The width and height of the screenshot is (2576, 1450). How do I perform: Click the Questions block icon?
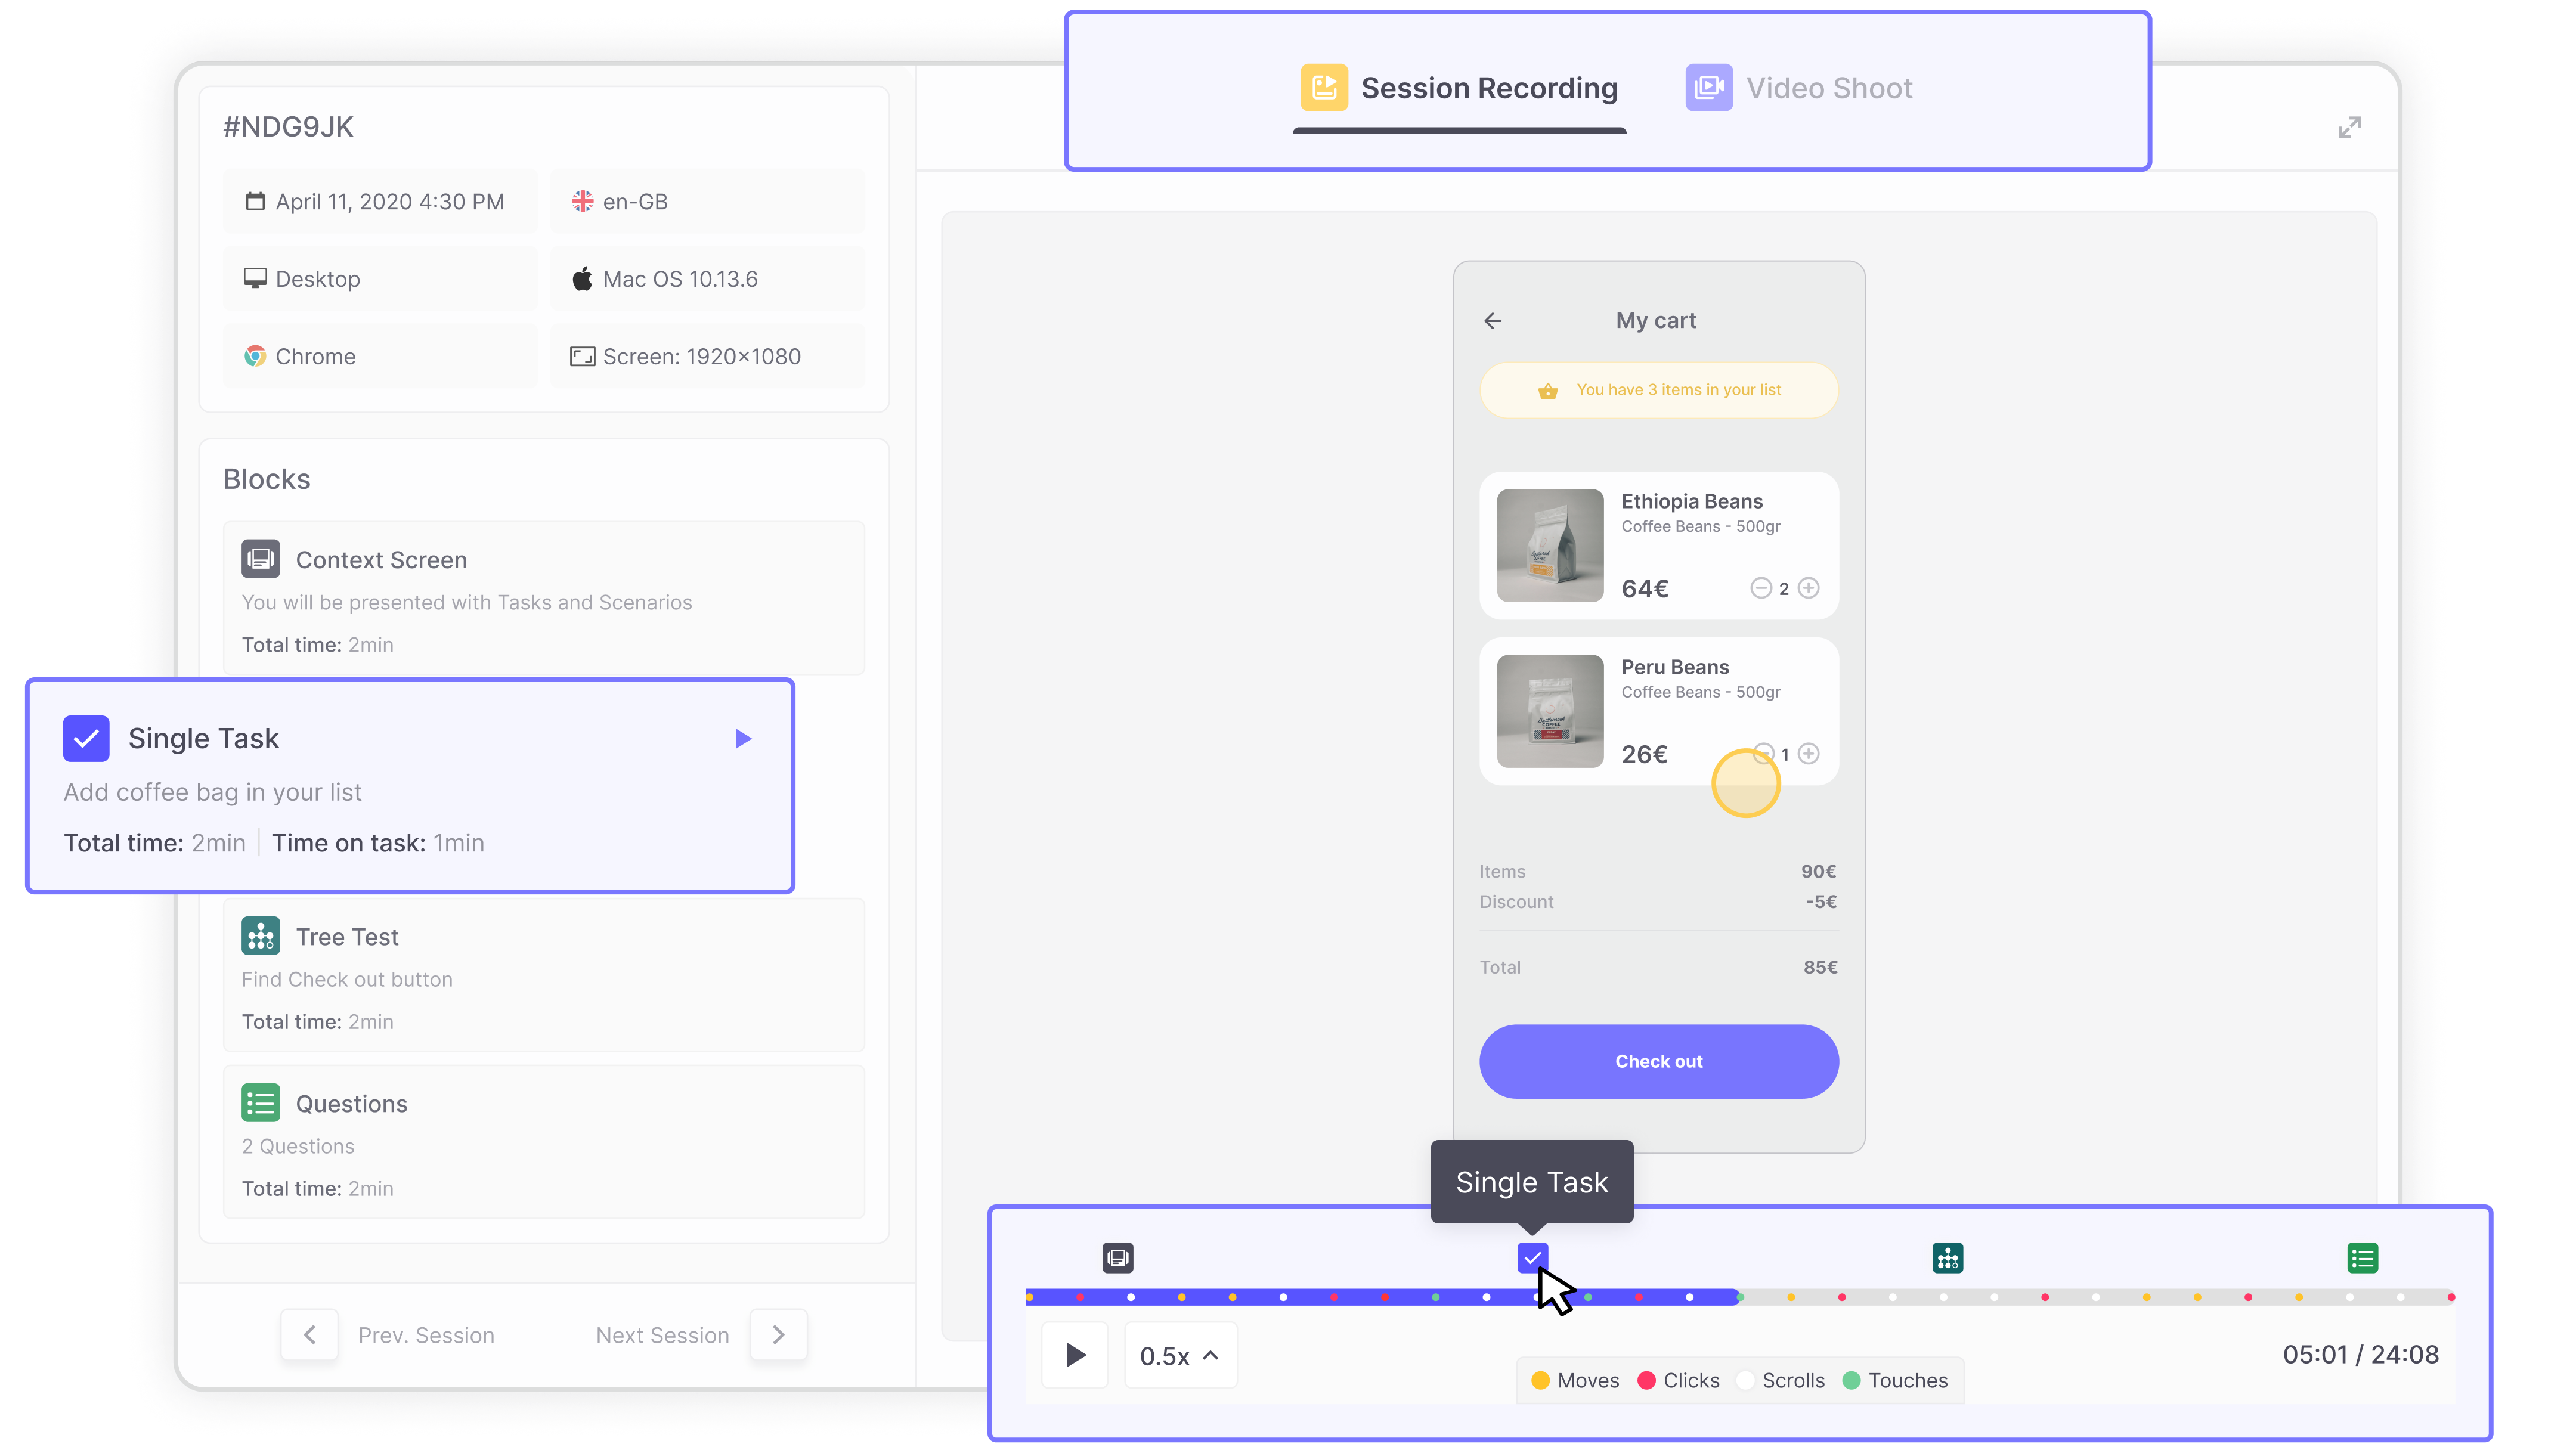(x=260, y=1103)
